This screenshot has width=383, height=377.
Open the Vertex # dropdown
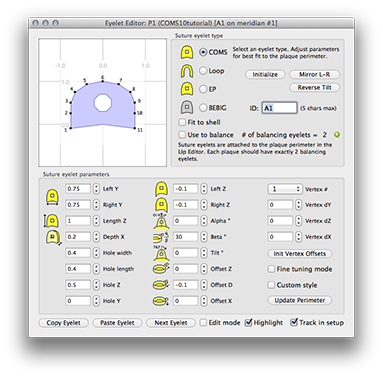pos(285,189)
